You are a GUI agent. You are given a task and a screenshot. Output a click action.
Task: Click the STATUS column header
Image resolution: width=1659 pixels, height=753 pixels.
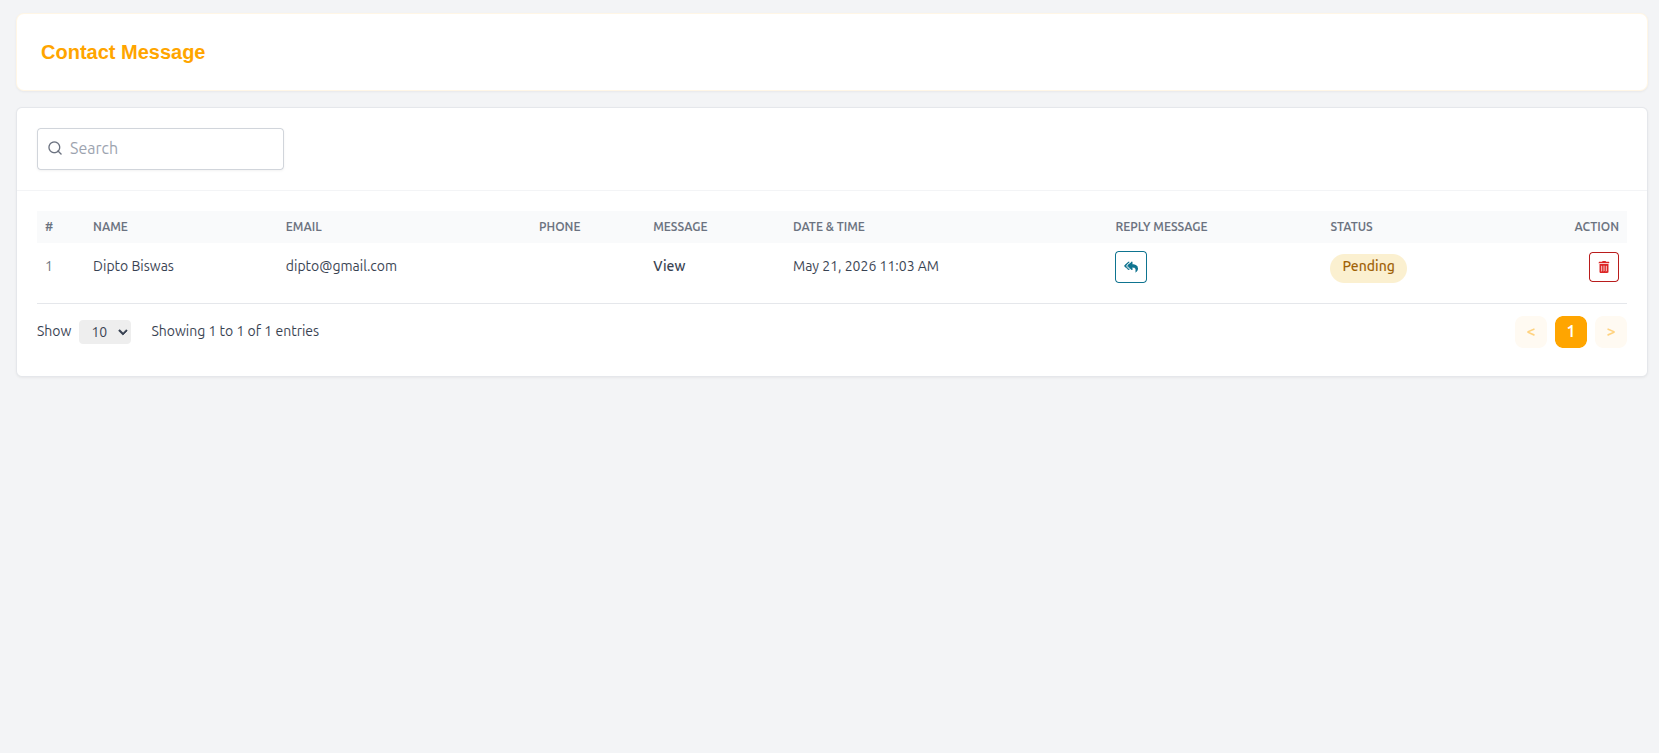[x=1351, y=227]
